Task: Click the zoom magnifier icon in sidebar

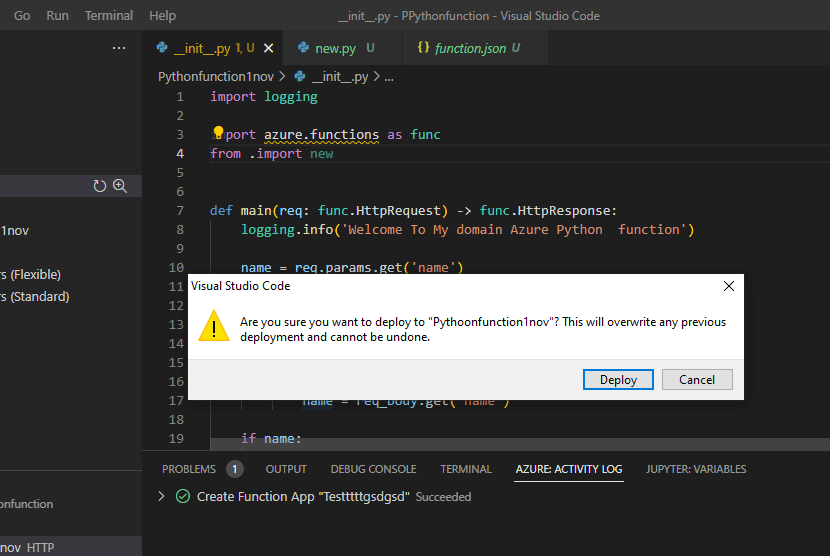Action: click(x=120, y=186)
